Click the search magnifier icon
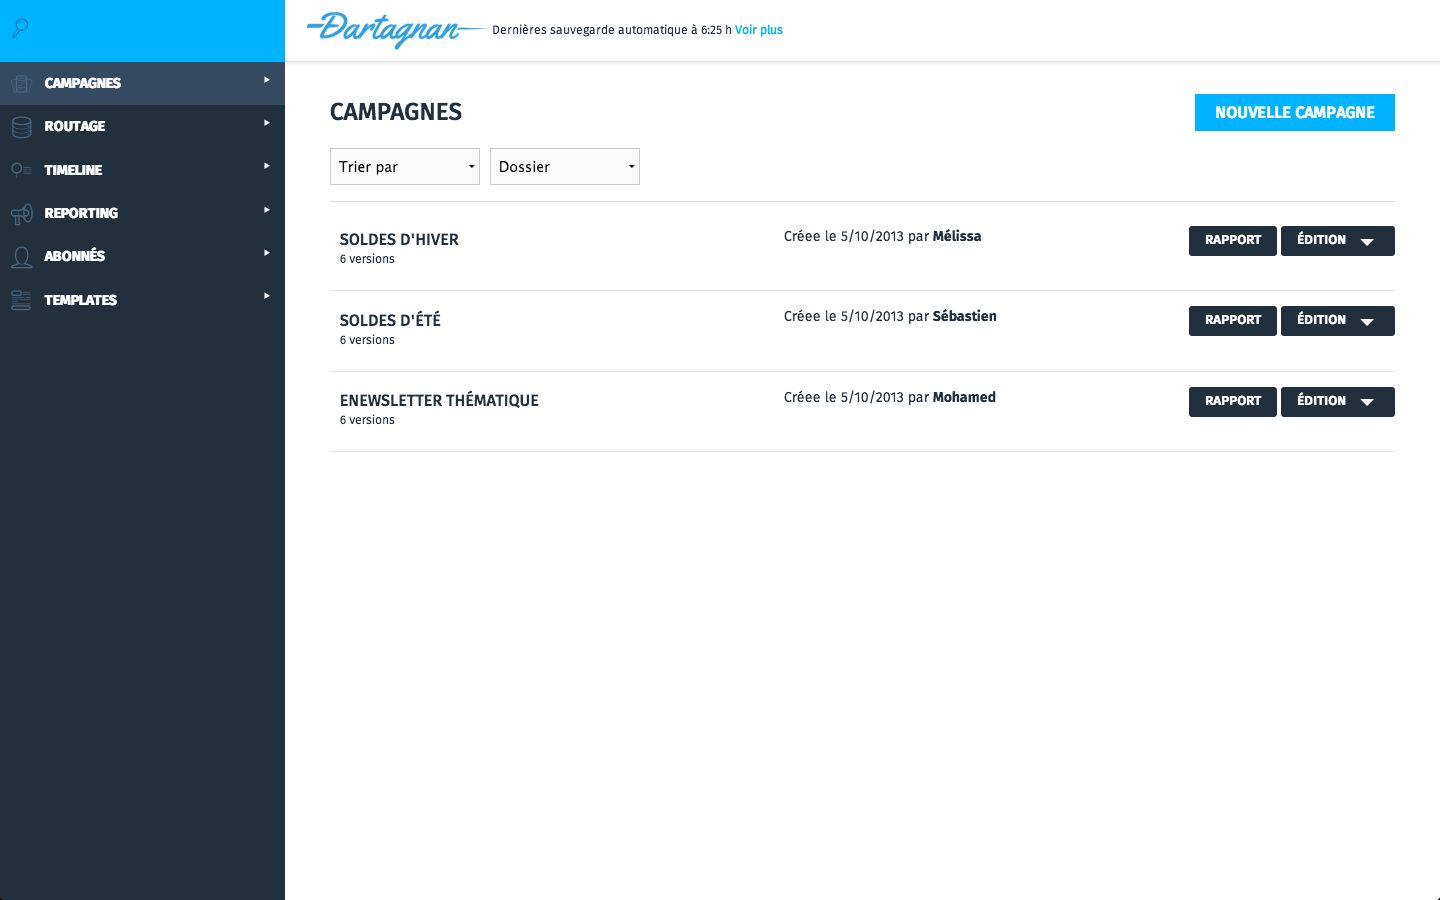The height and width of the screenshot is (900, 1440). coord(20,28)
